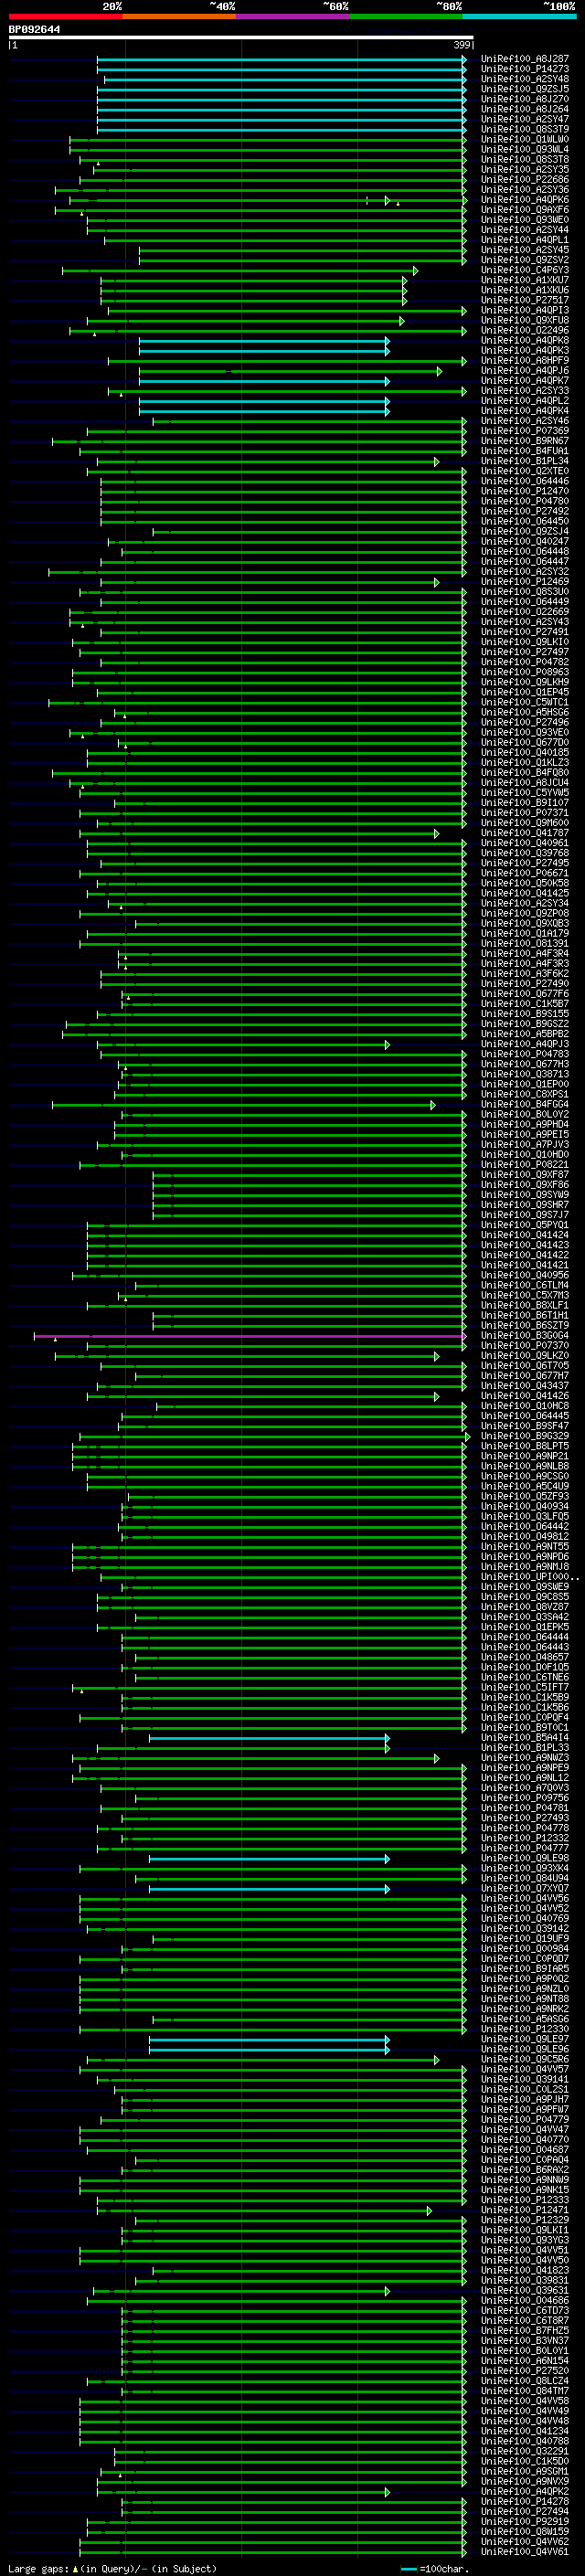Open hit UniRef100_A8J287
This screenshot has width=585, height=2576.
tap(525, 59)
